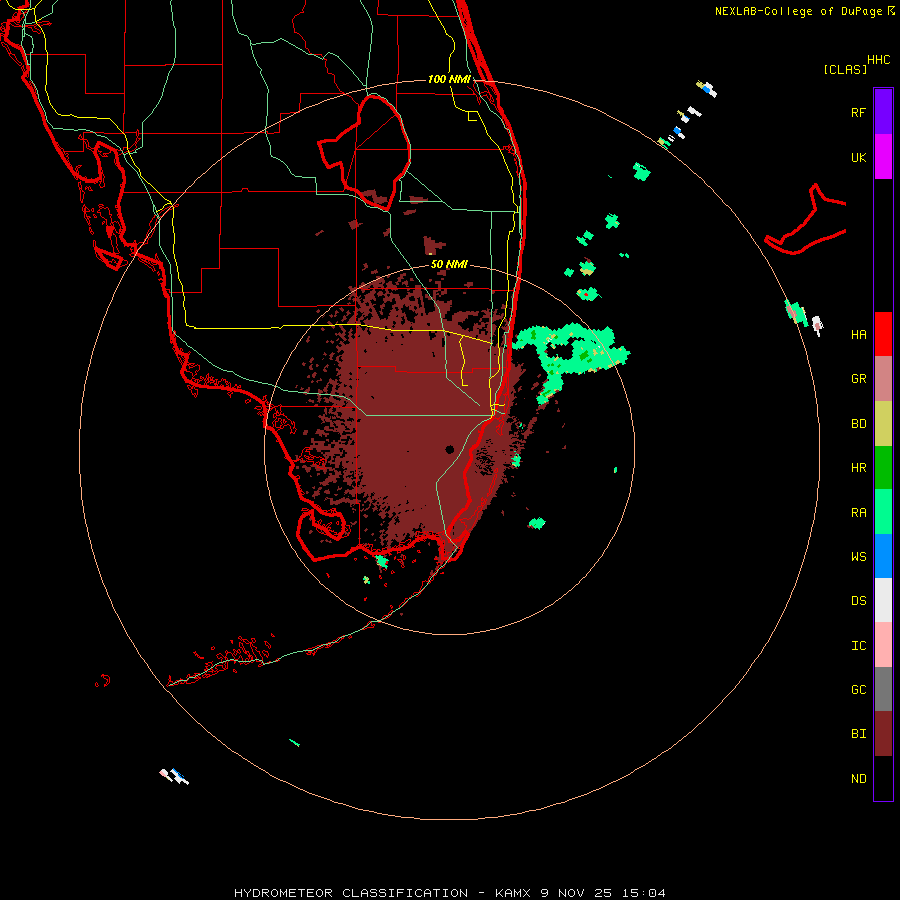The height and width of the screenshot is (900, 900).
Task: Click the HYDROMETEOR CLASSIFICATION title text
Action: [351, 893]
